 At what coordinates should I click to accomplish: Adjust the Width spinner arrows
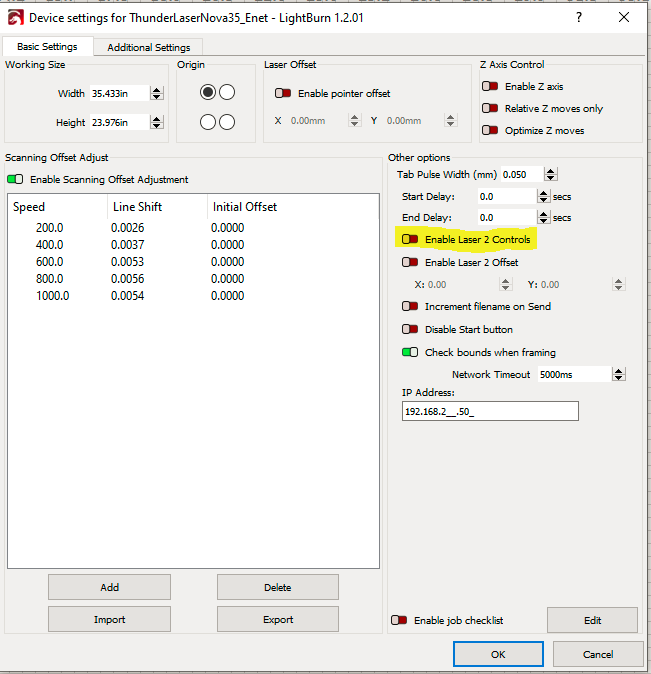coord(157,93)
